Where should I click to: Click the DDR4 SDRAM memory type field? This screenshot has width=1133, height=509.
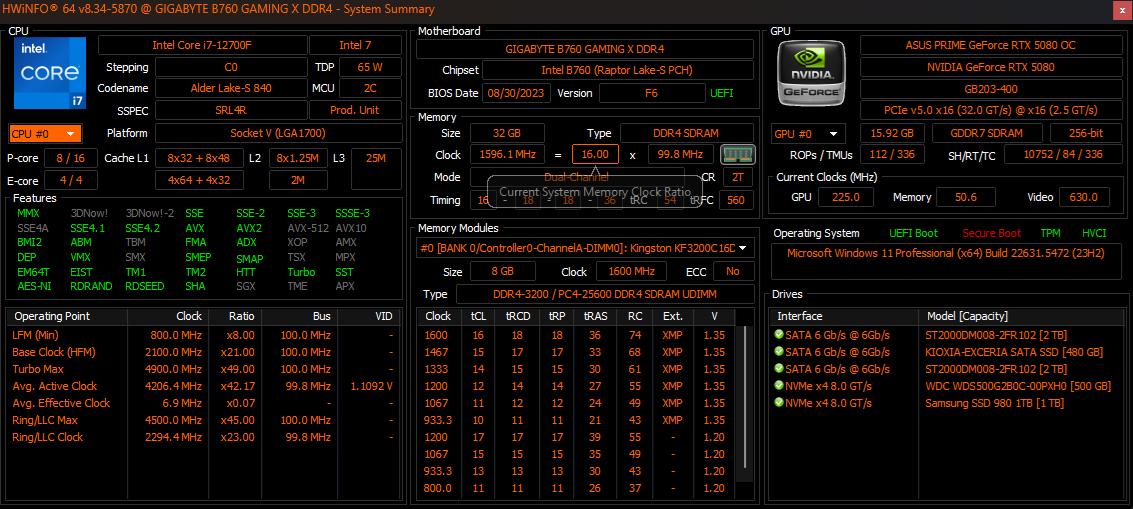click(x=687, y=133)
